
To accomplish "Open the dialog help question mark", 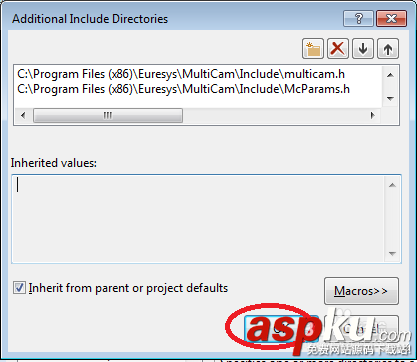I will click(358, 18).
